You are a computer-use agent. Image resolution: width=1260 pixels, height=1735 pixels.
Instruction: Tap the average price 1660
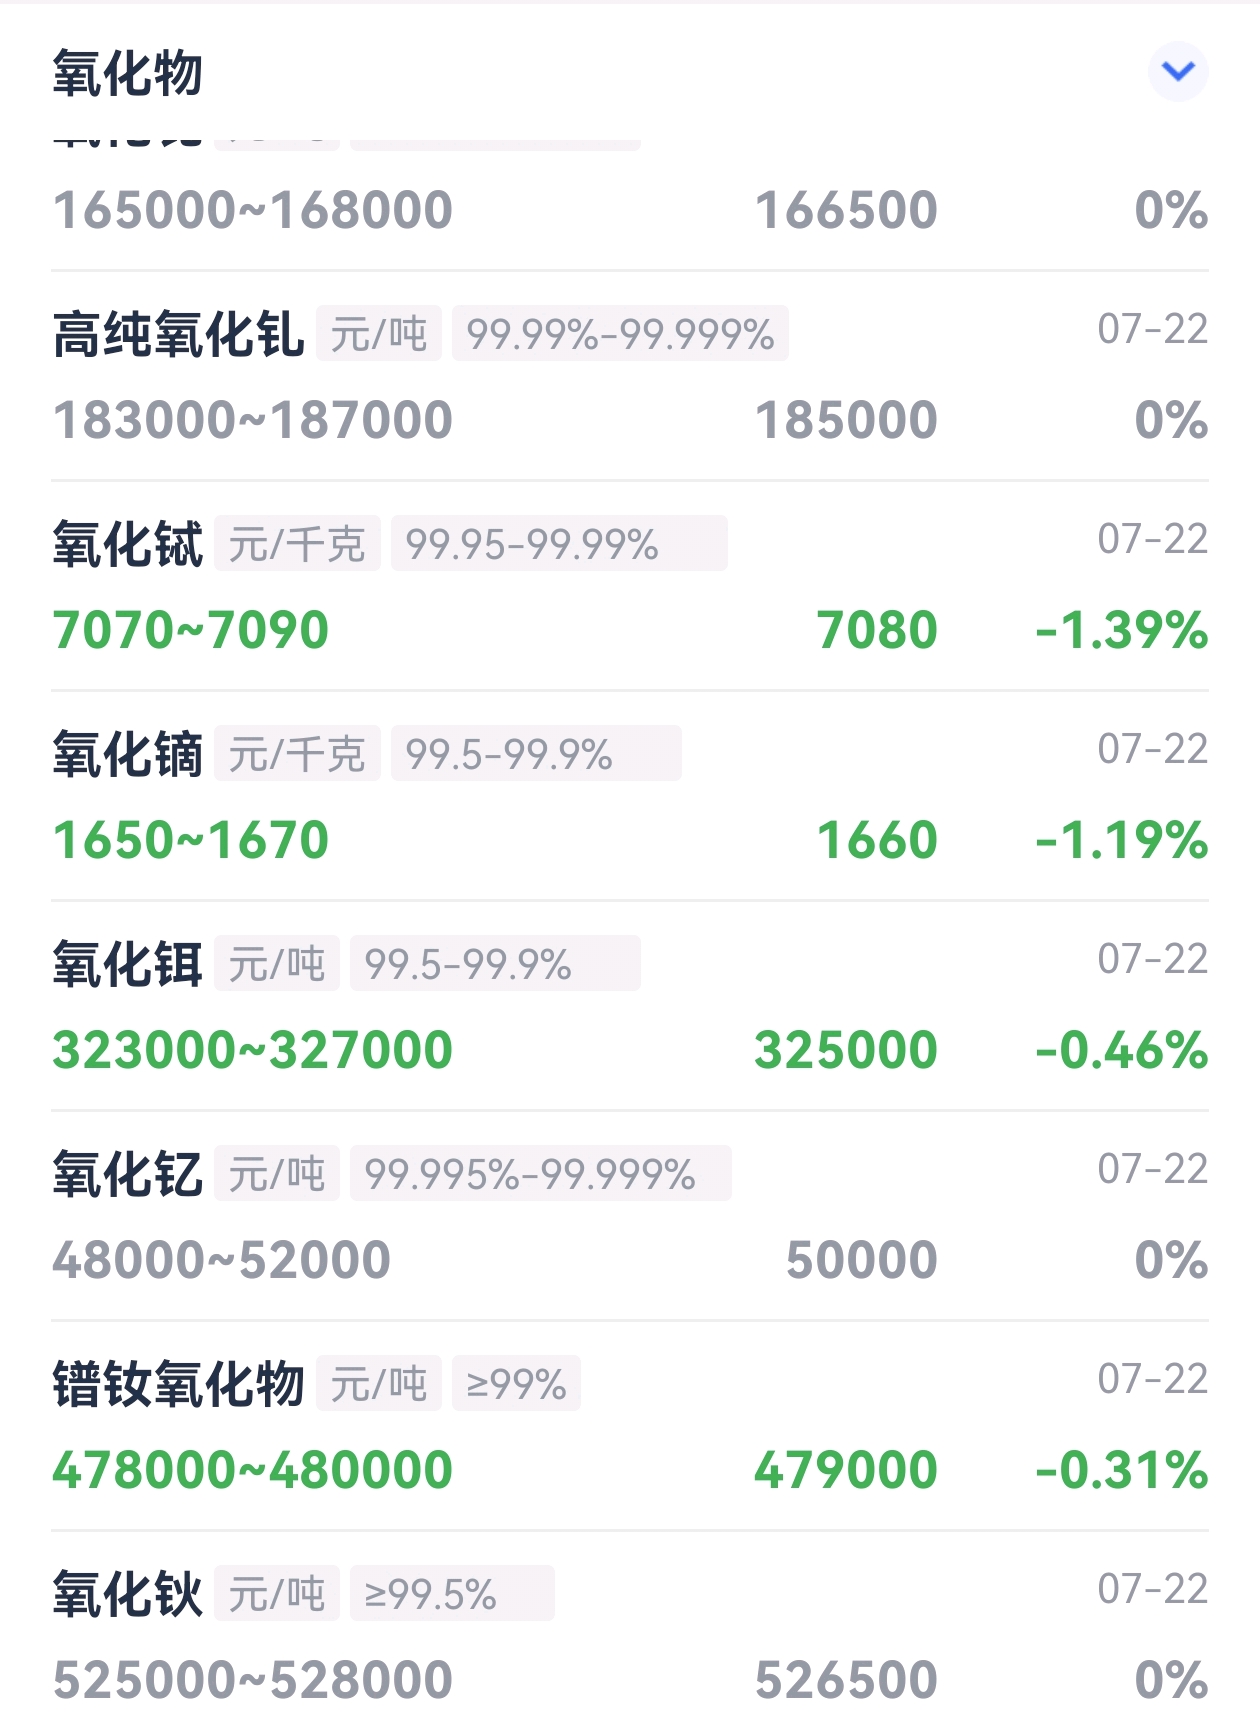point(877,840)
